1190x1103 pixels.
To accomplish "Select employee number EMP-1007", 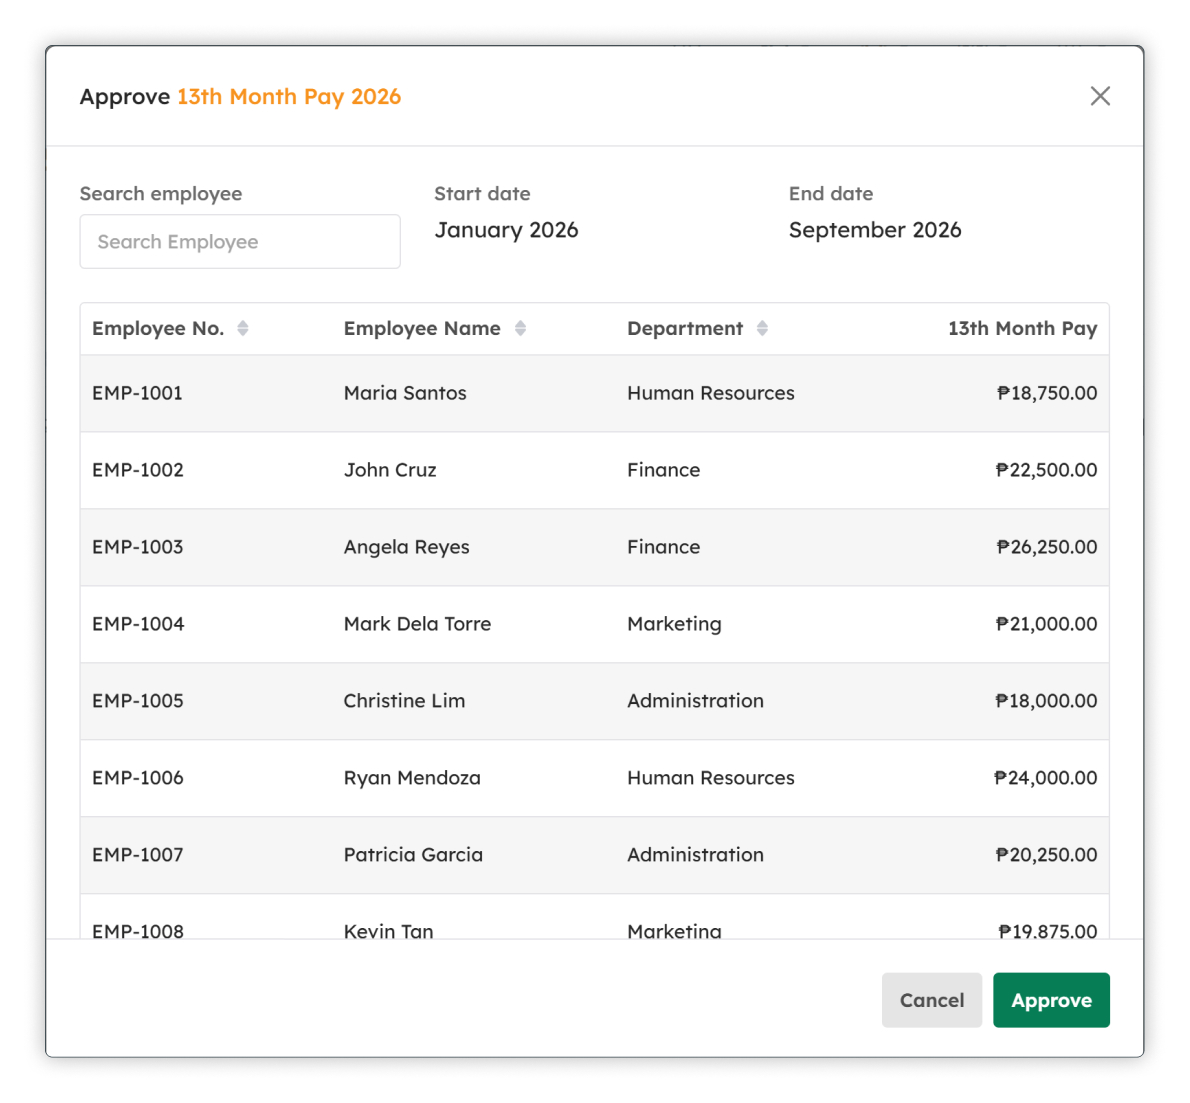I will (x=138, y=855).
